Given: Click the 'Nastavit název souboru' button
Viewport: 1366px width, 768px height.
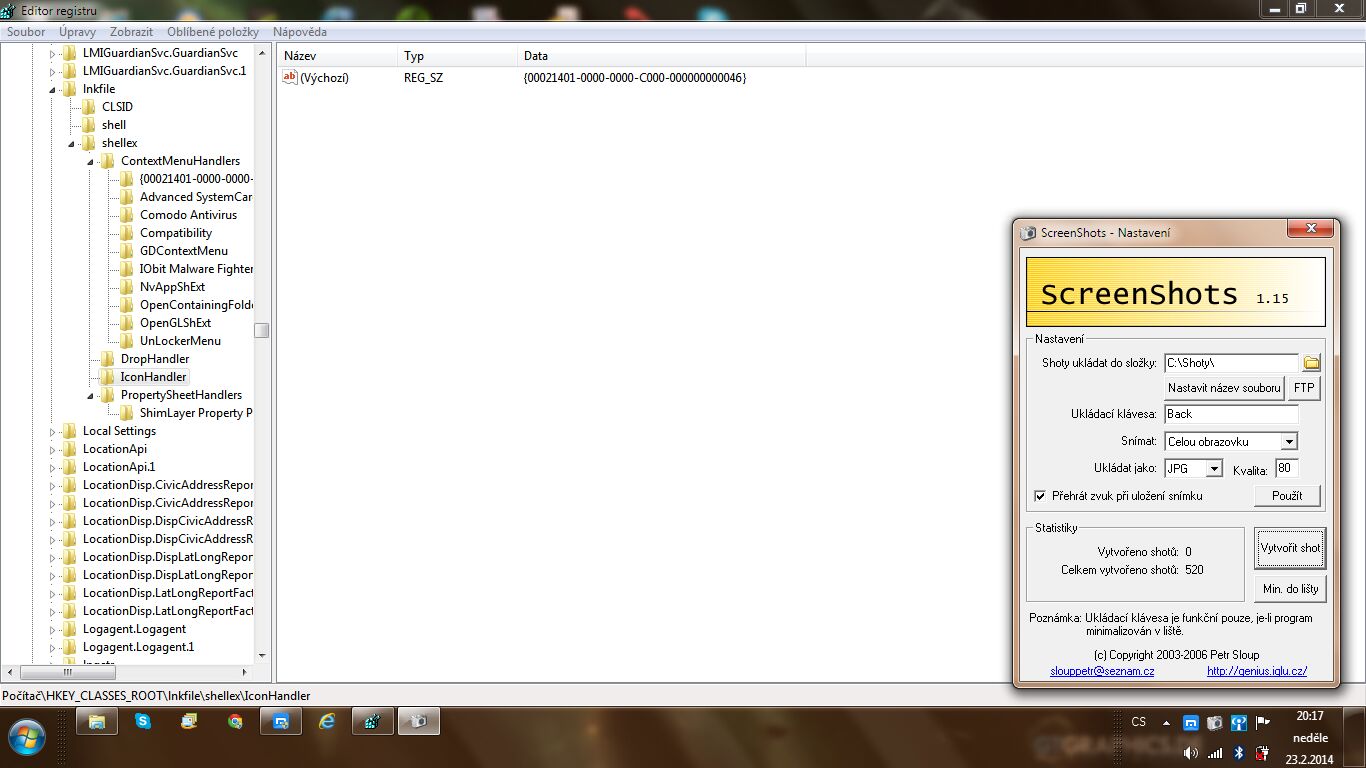Looking at the screenshot, I should click(x=1224, y=388).
